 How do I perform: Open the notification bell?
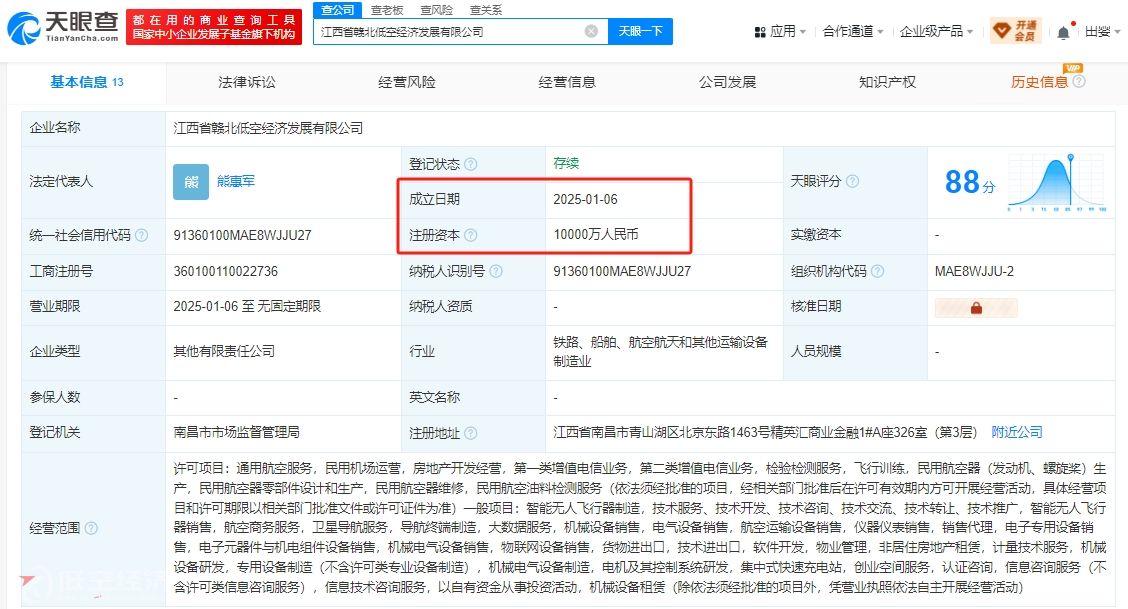point(1063,32)
